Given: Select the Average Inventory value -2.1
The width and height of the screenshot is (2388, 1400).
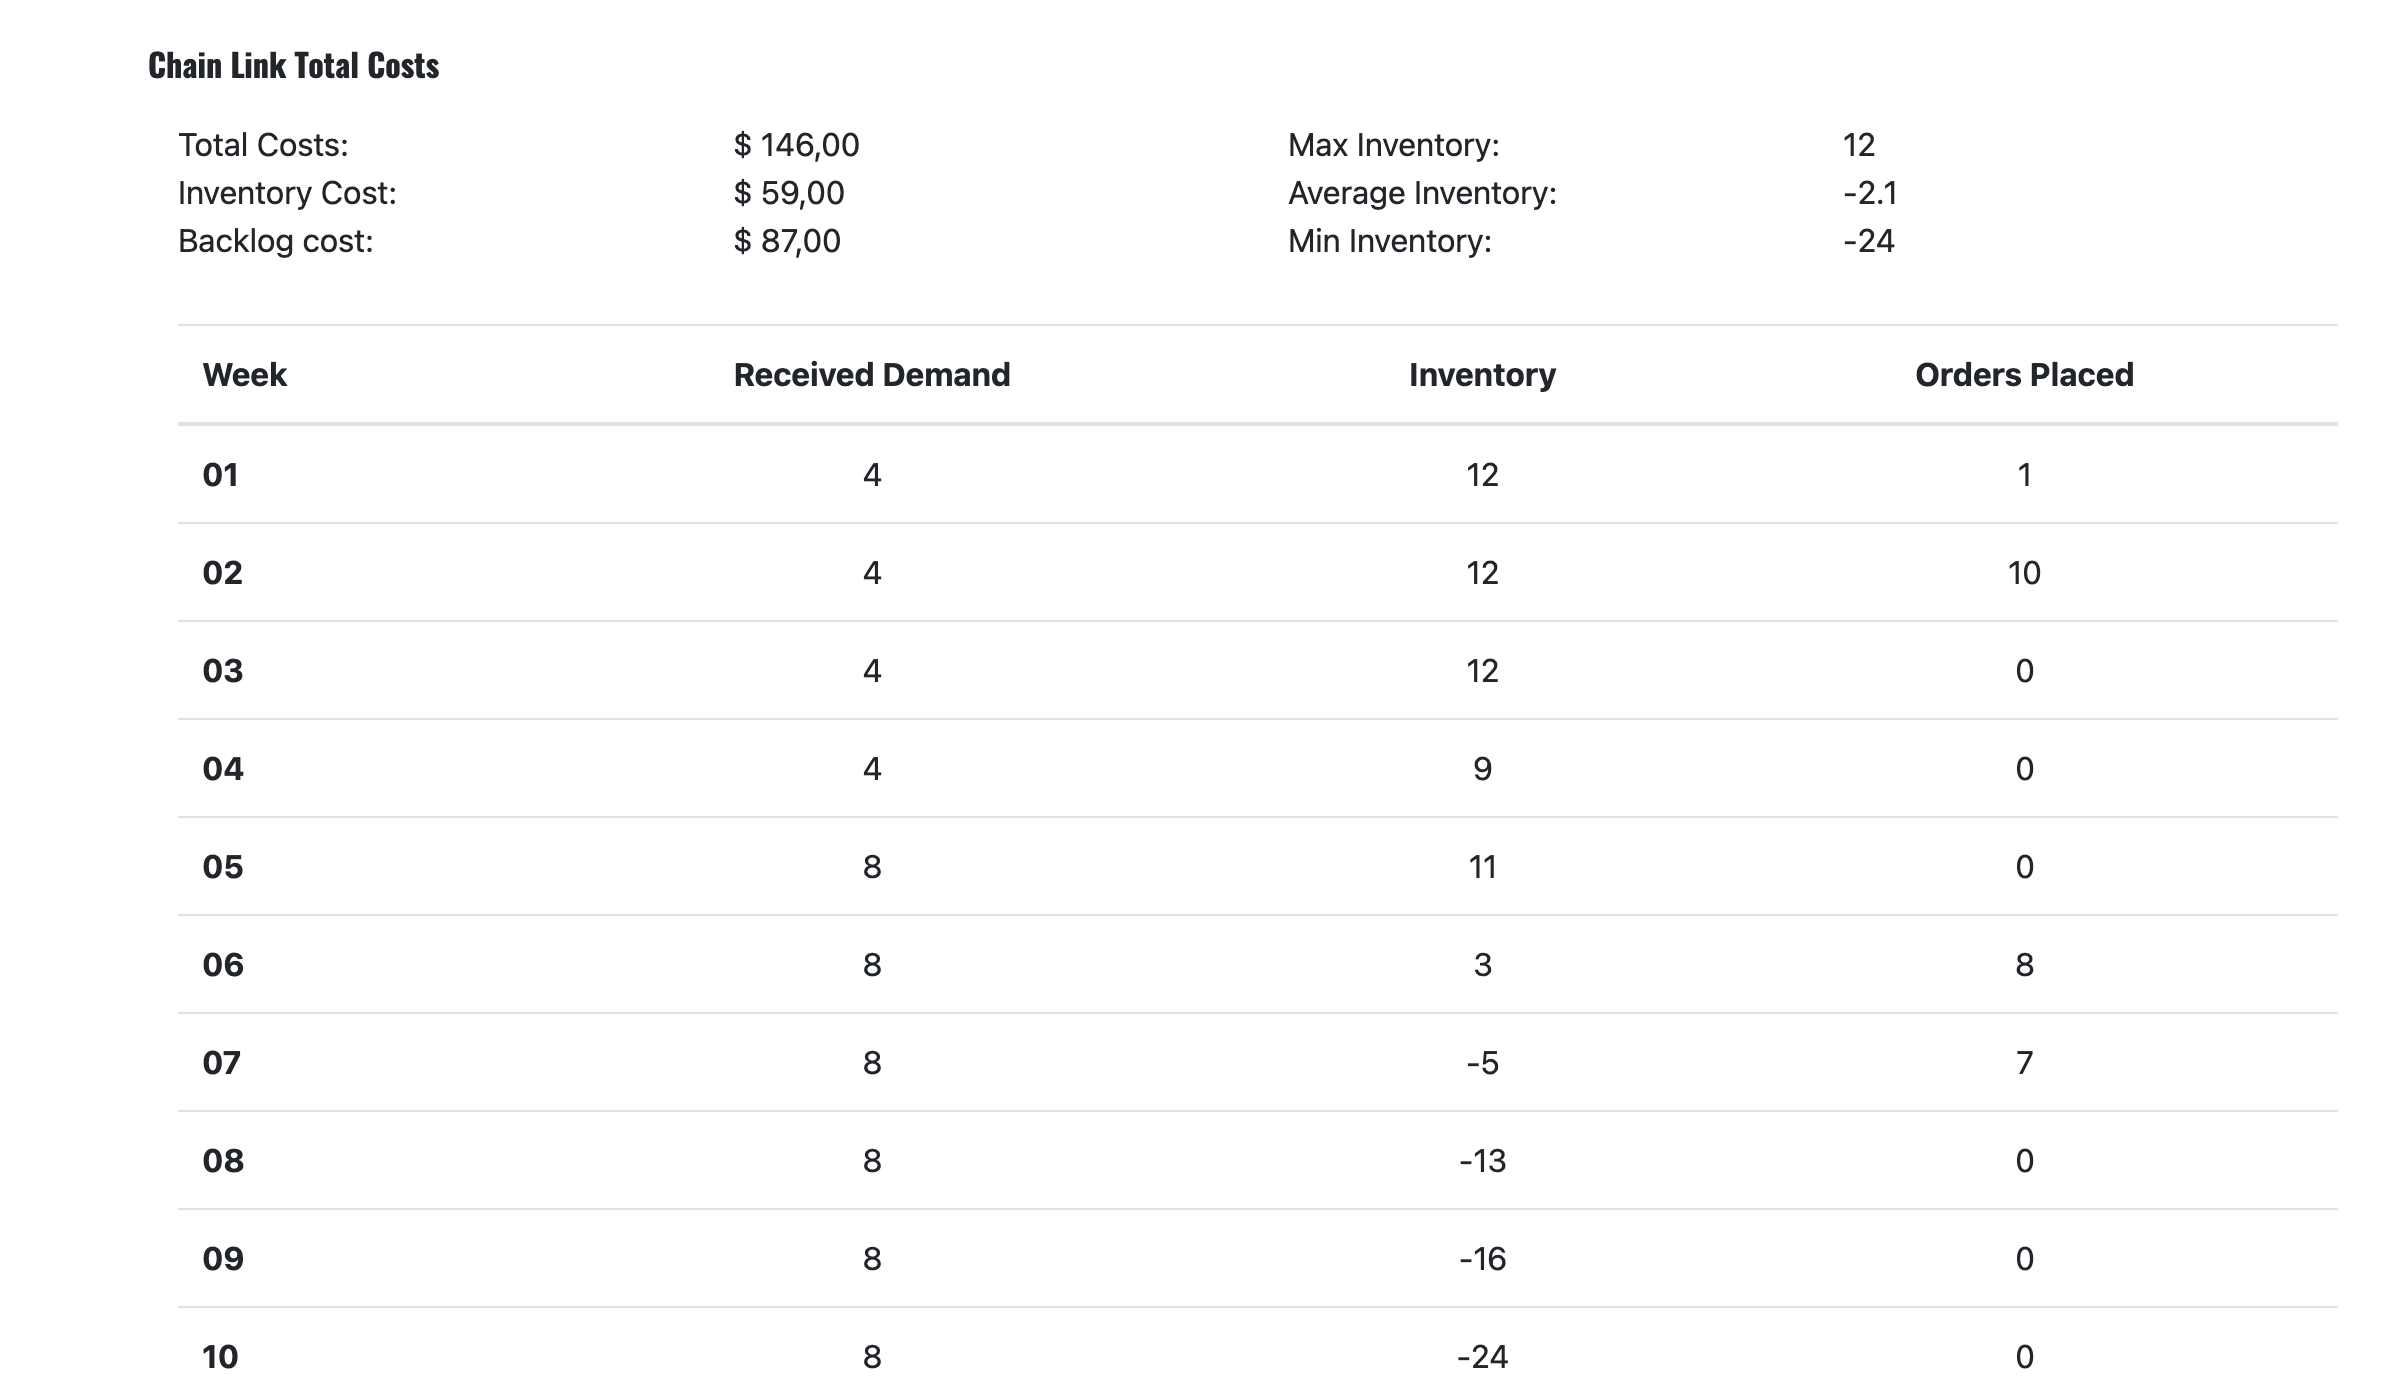Looking at the screenshot, I should pos(1869,193).
